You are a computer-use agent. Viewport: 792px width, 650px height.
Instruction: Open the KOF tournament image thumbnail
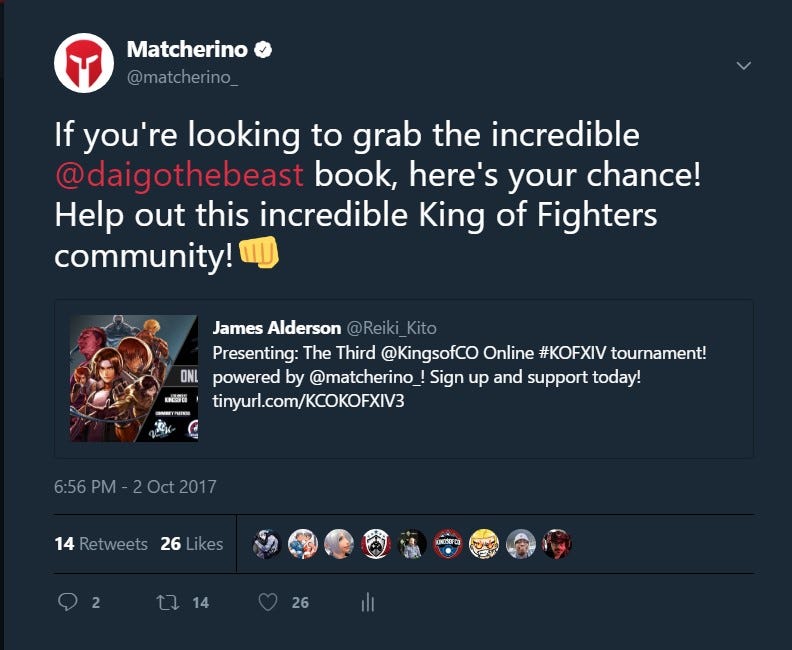click(x=134, y=378)
